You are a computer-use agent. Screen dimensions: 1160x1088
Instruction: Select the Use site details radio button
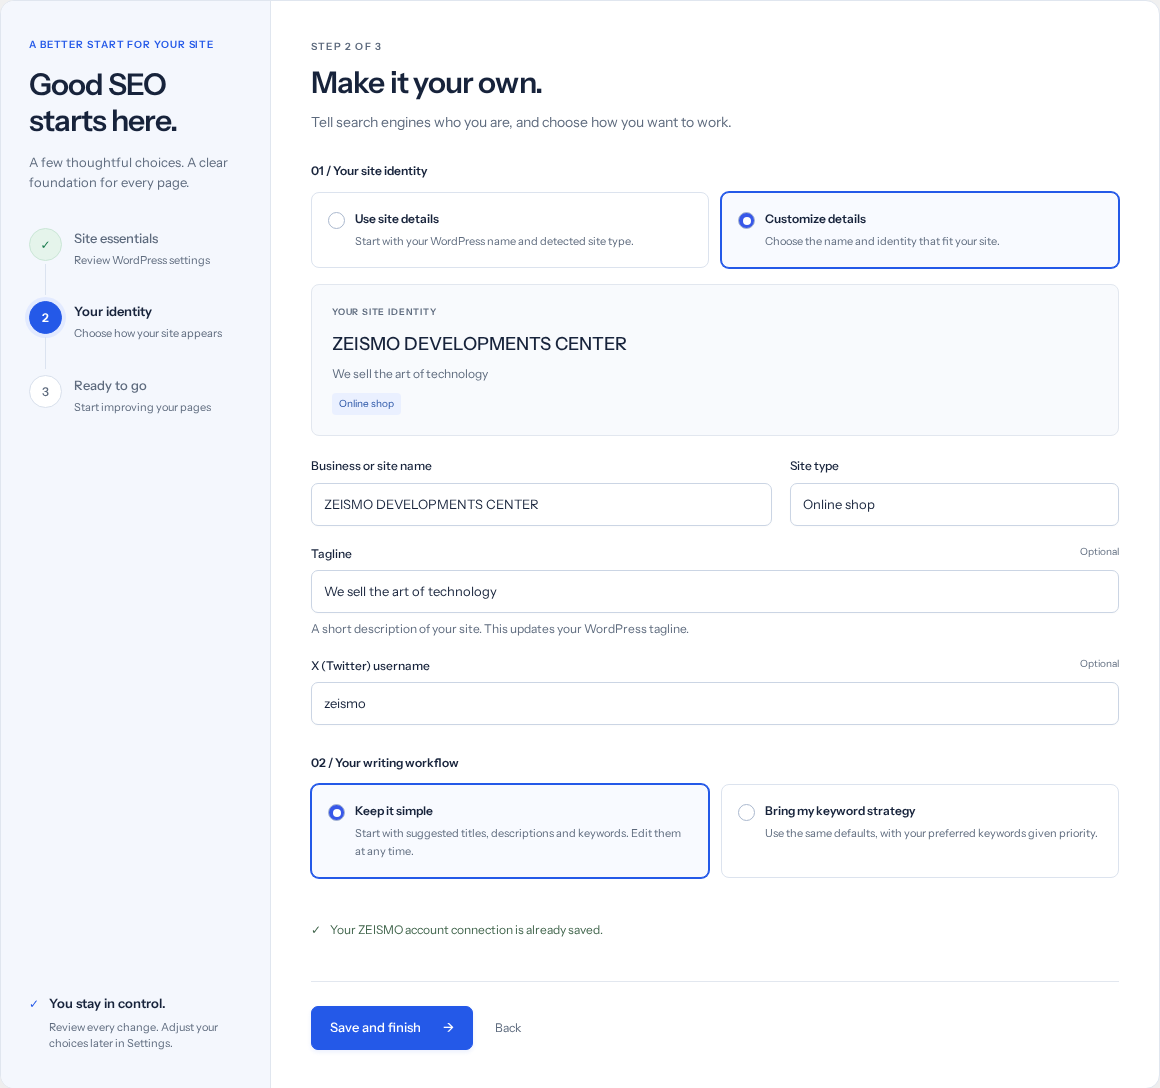click(337, 220)
